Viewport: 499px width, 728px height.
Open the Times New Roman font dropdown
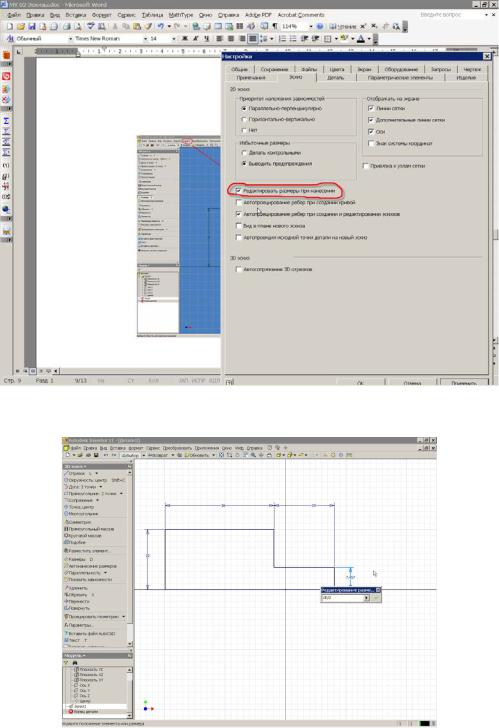[145, 39]
